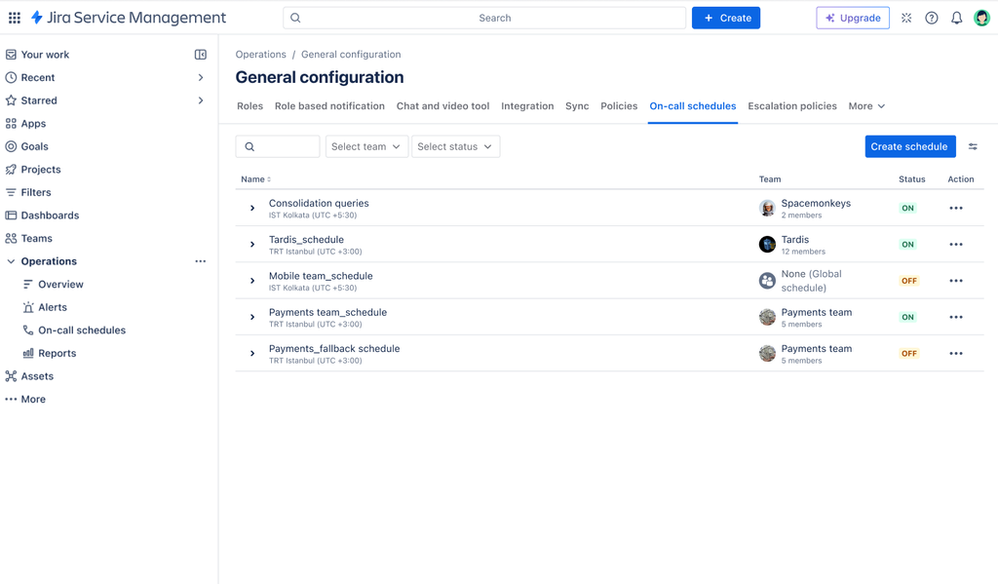Screen dimensions: 998x584
Task: Switch to Role based notification tab
Action: pos(330,106)
